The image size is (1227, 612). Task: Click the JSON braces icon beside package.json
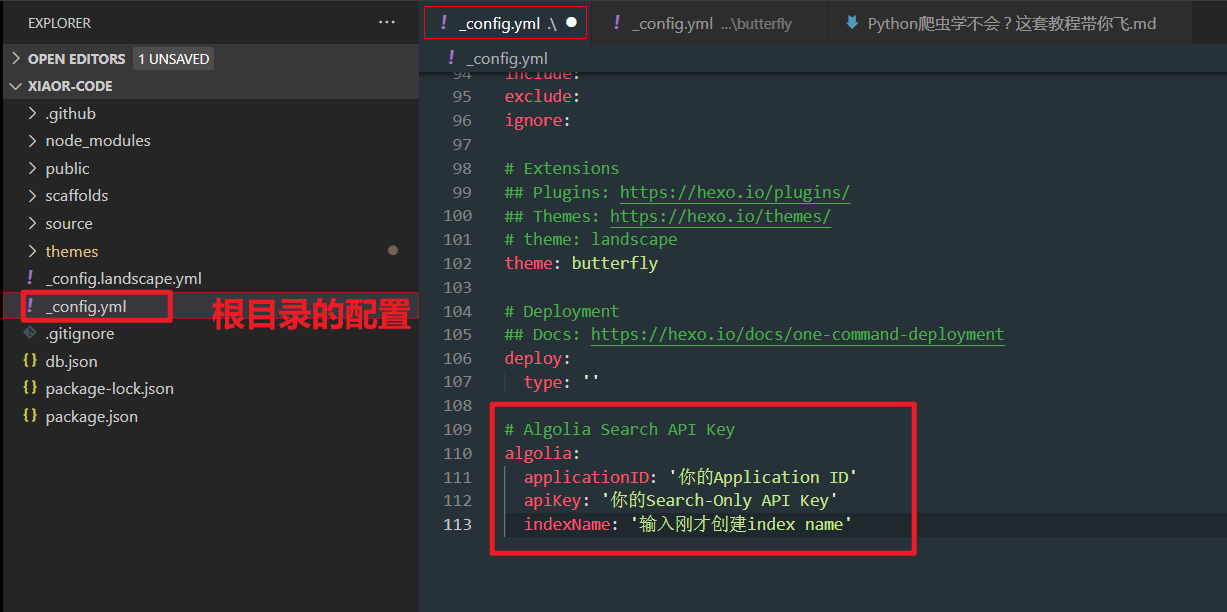pos(30,416)
